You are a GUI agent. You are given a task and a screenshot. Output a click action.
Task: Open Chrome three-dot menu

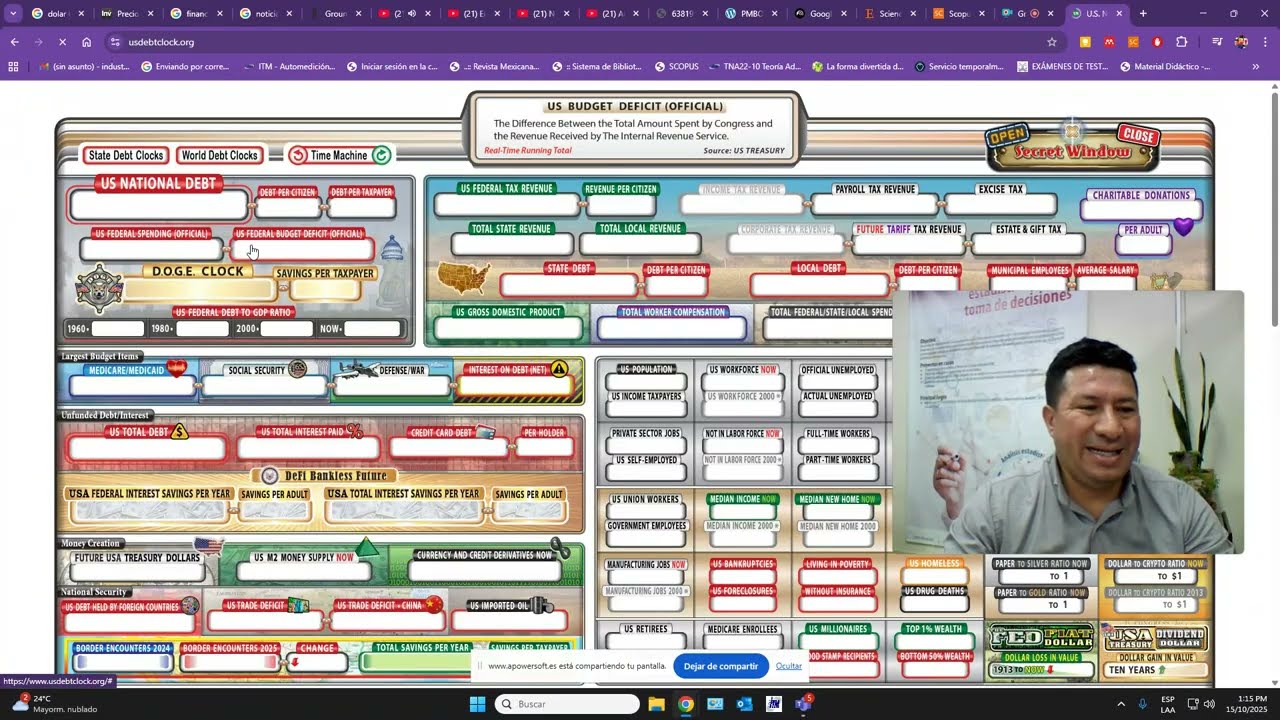coord(1265,42)
